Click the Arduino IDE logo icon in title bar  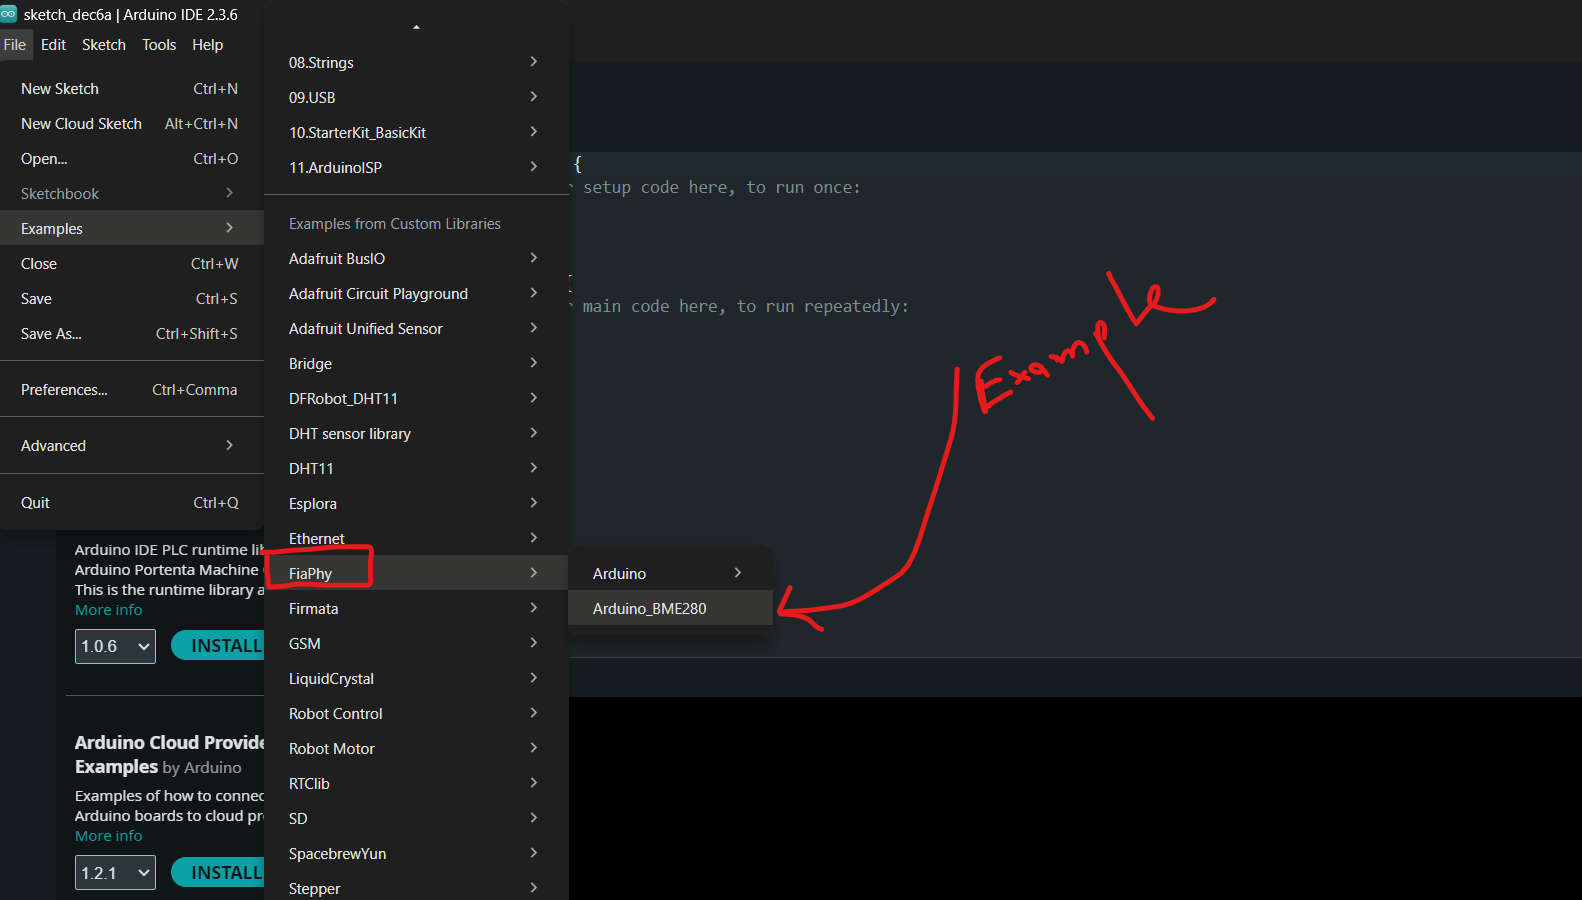tap(9, 14)
